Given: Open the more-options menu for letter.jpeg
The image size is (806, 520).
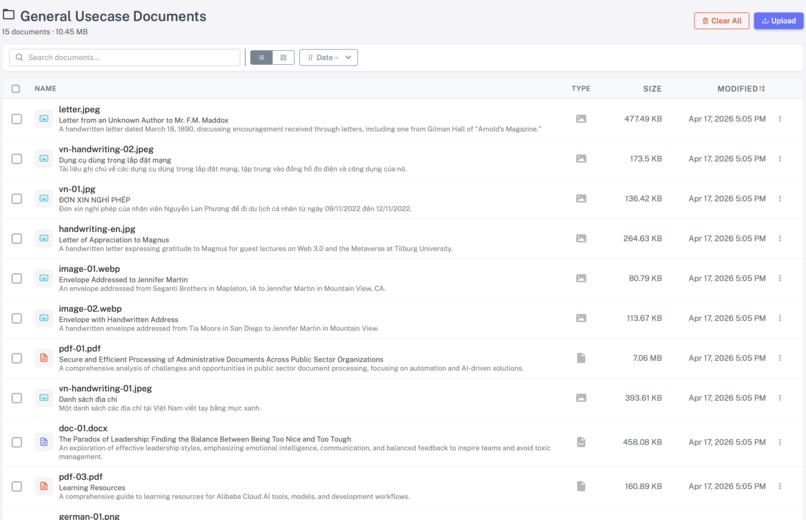Looking at the screenshot, I should [x=780, y=119].
